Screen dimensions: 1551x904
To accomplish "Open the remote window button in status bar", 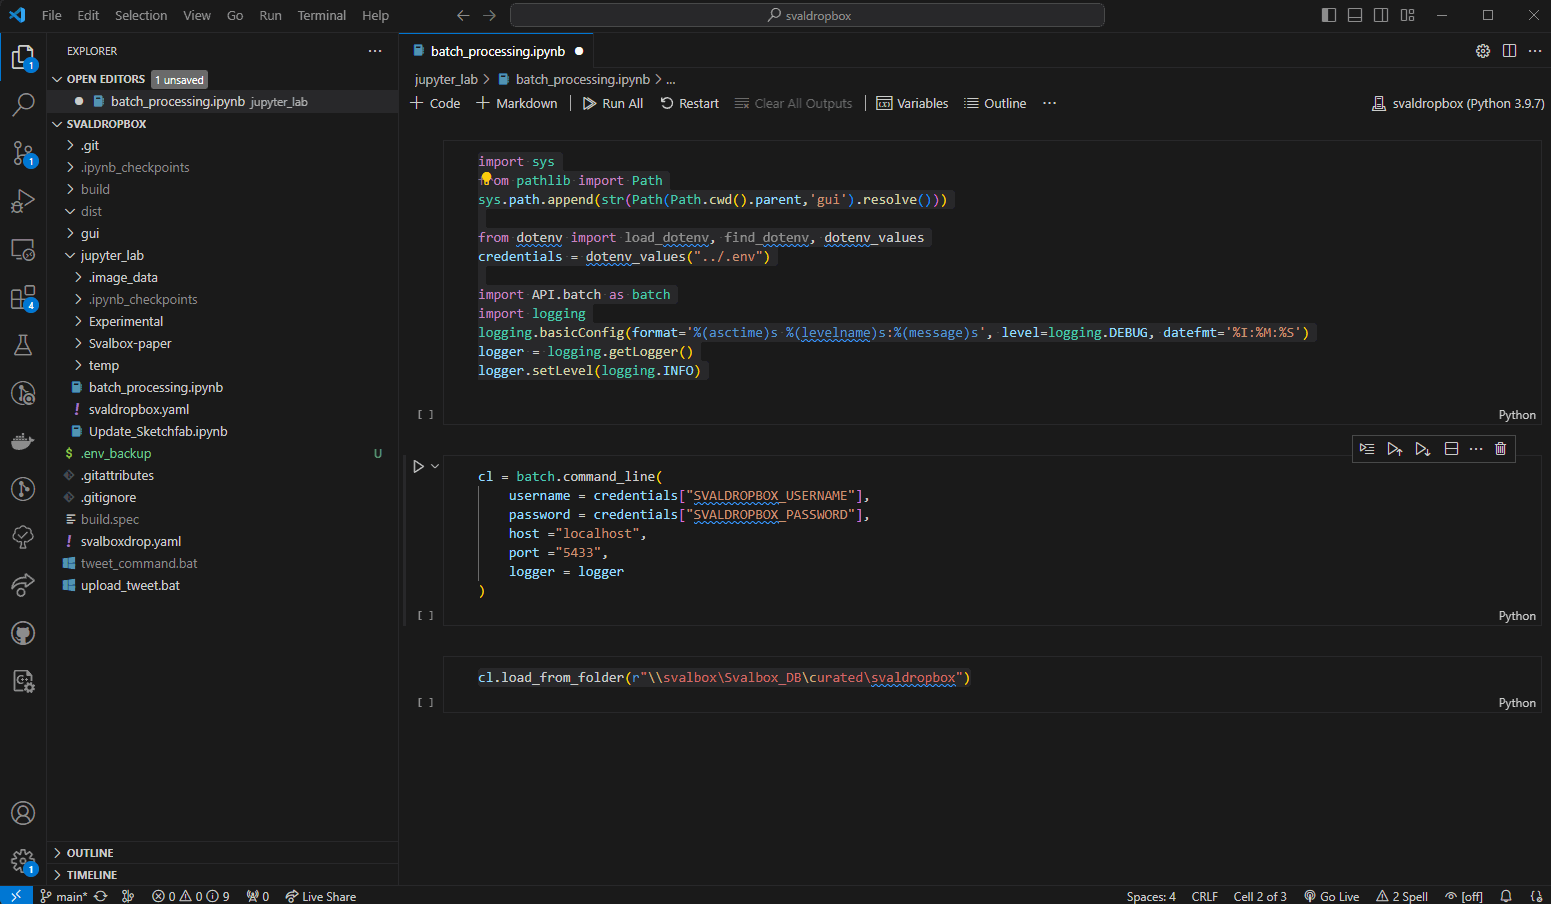I will [x=15, y=896].
